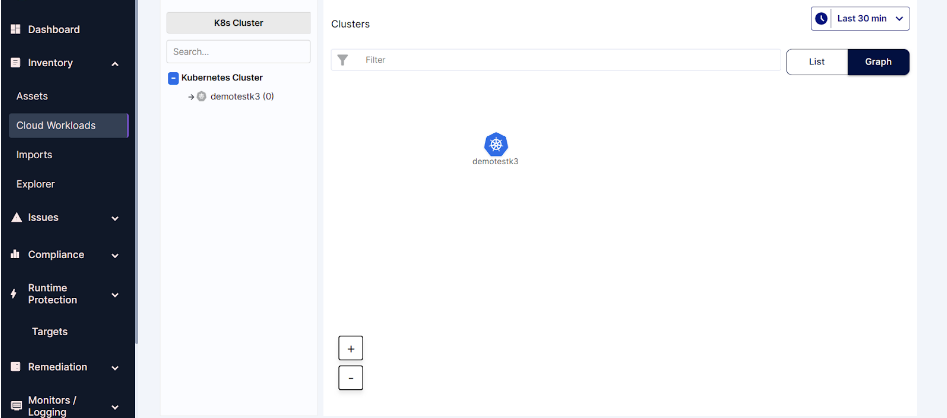Focus the Filter input field

click(x=556, y=60)
